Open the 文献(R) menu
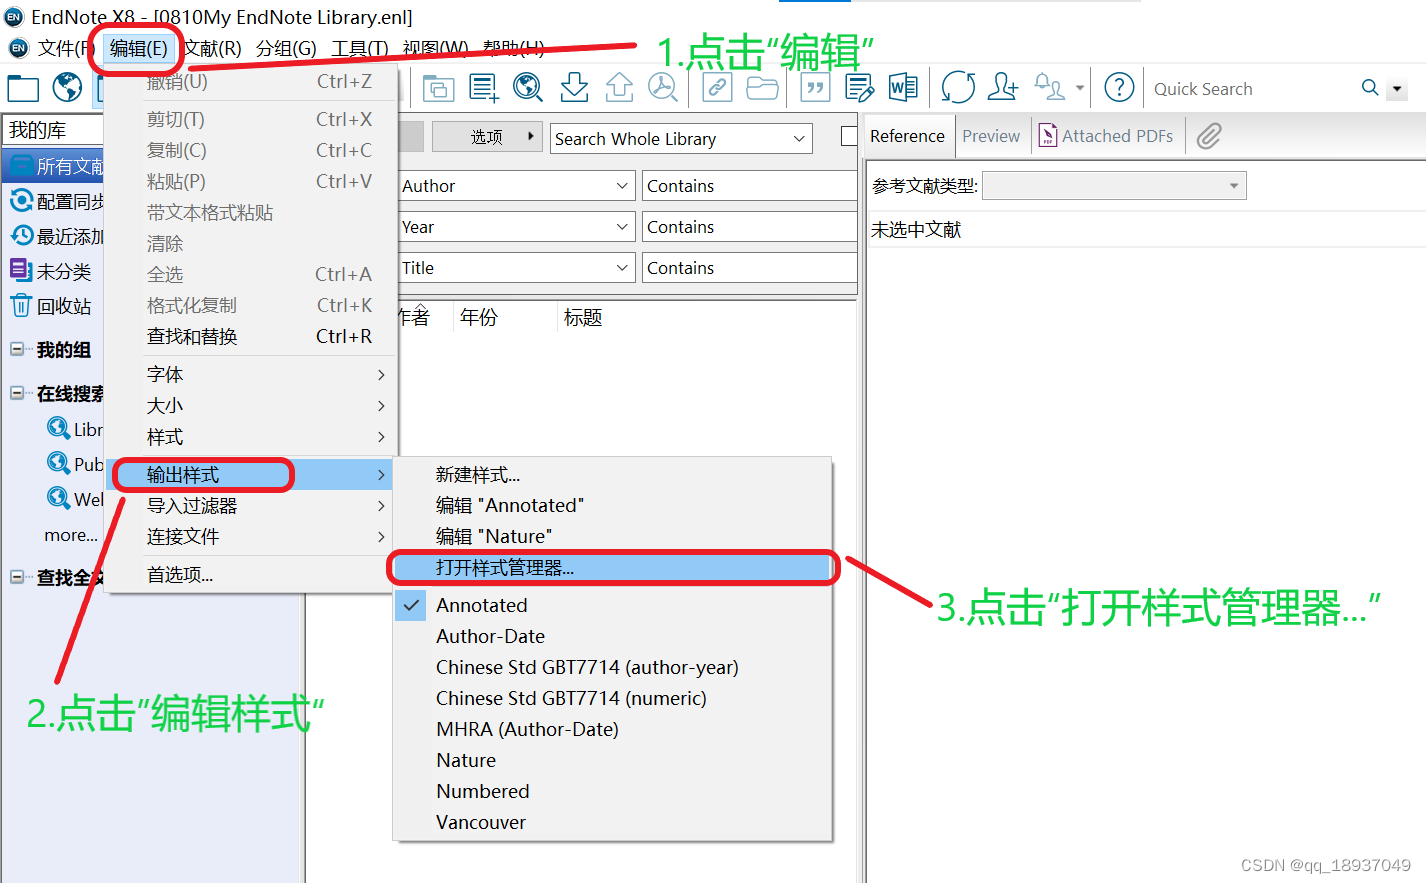 point(213,48)
